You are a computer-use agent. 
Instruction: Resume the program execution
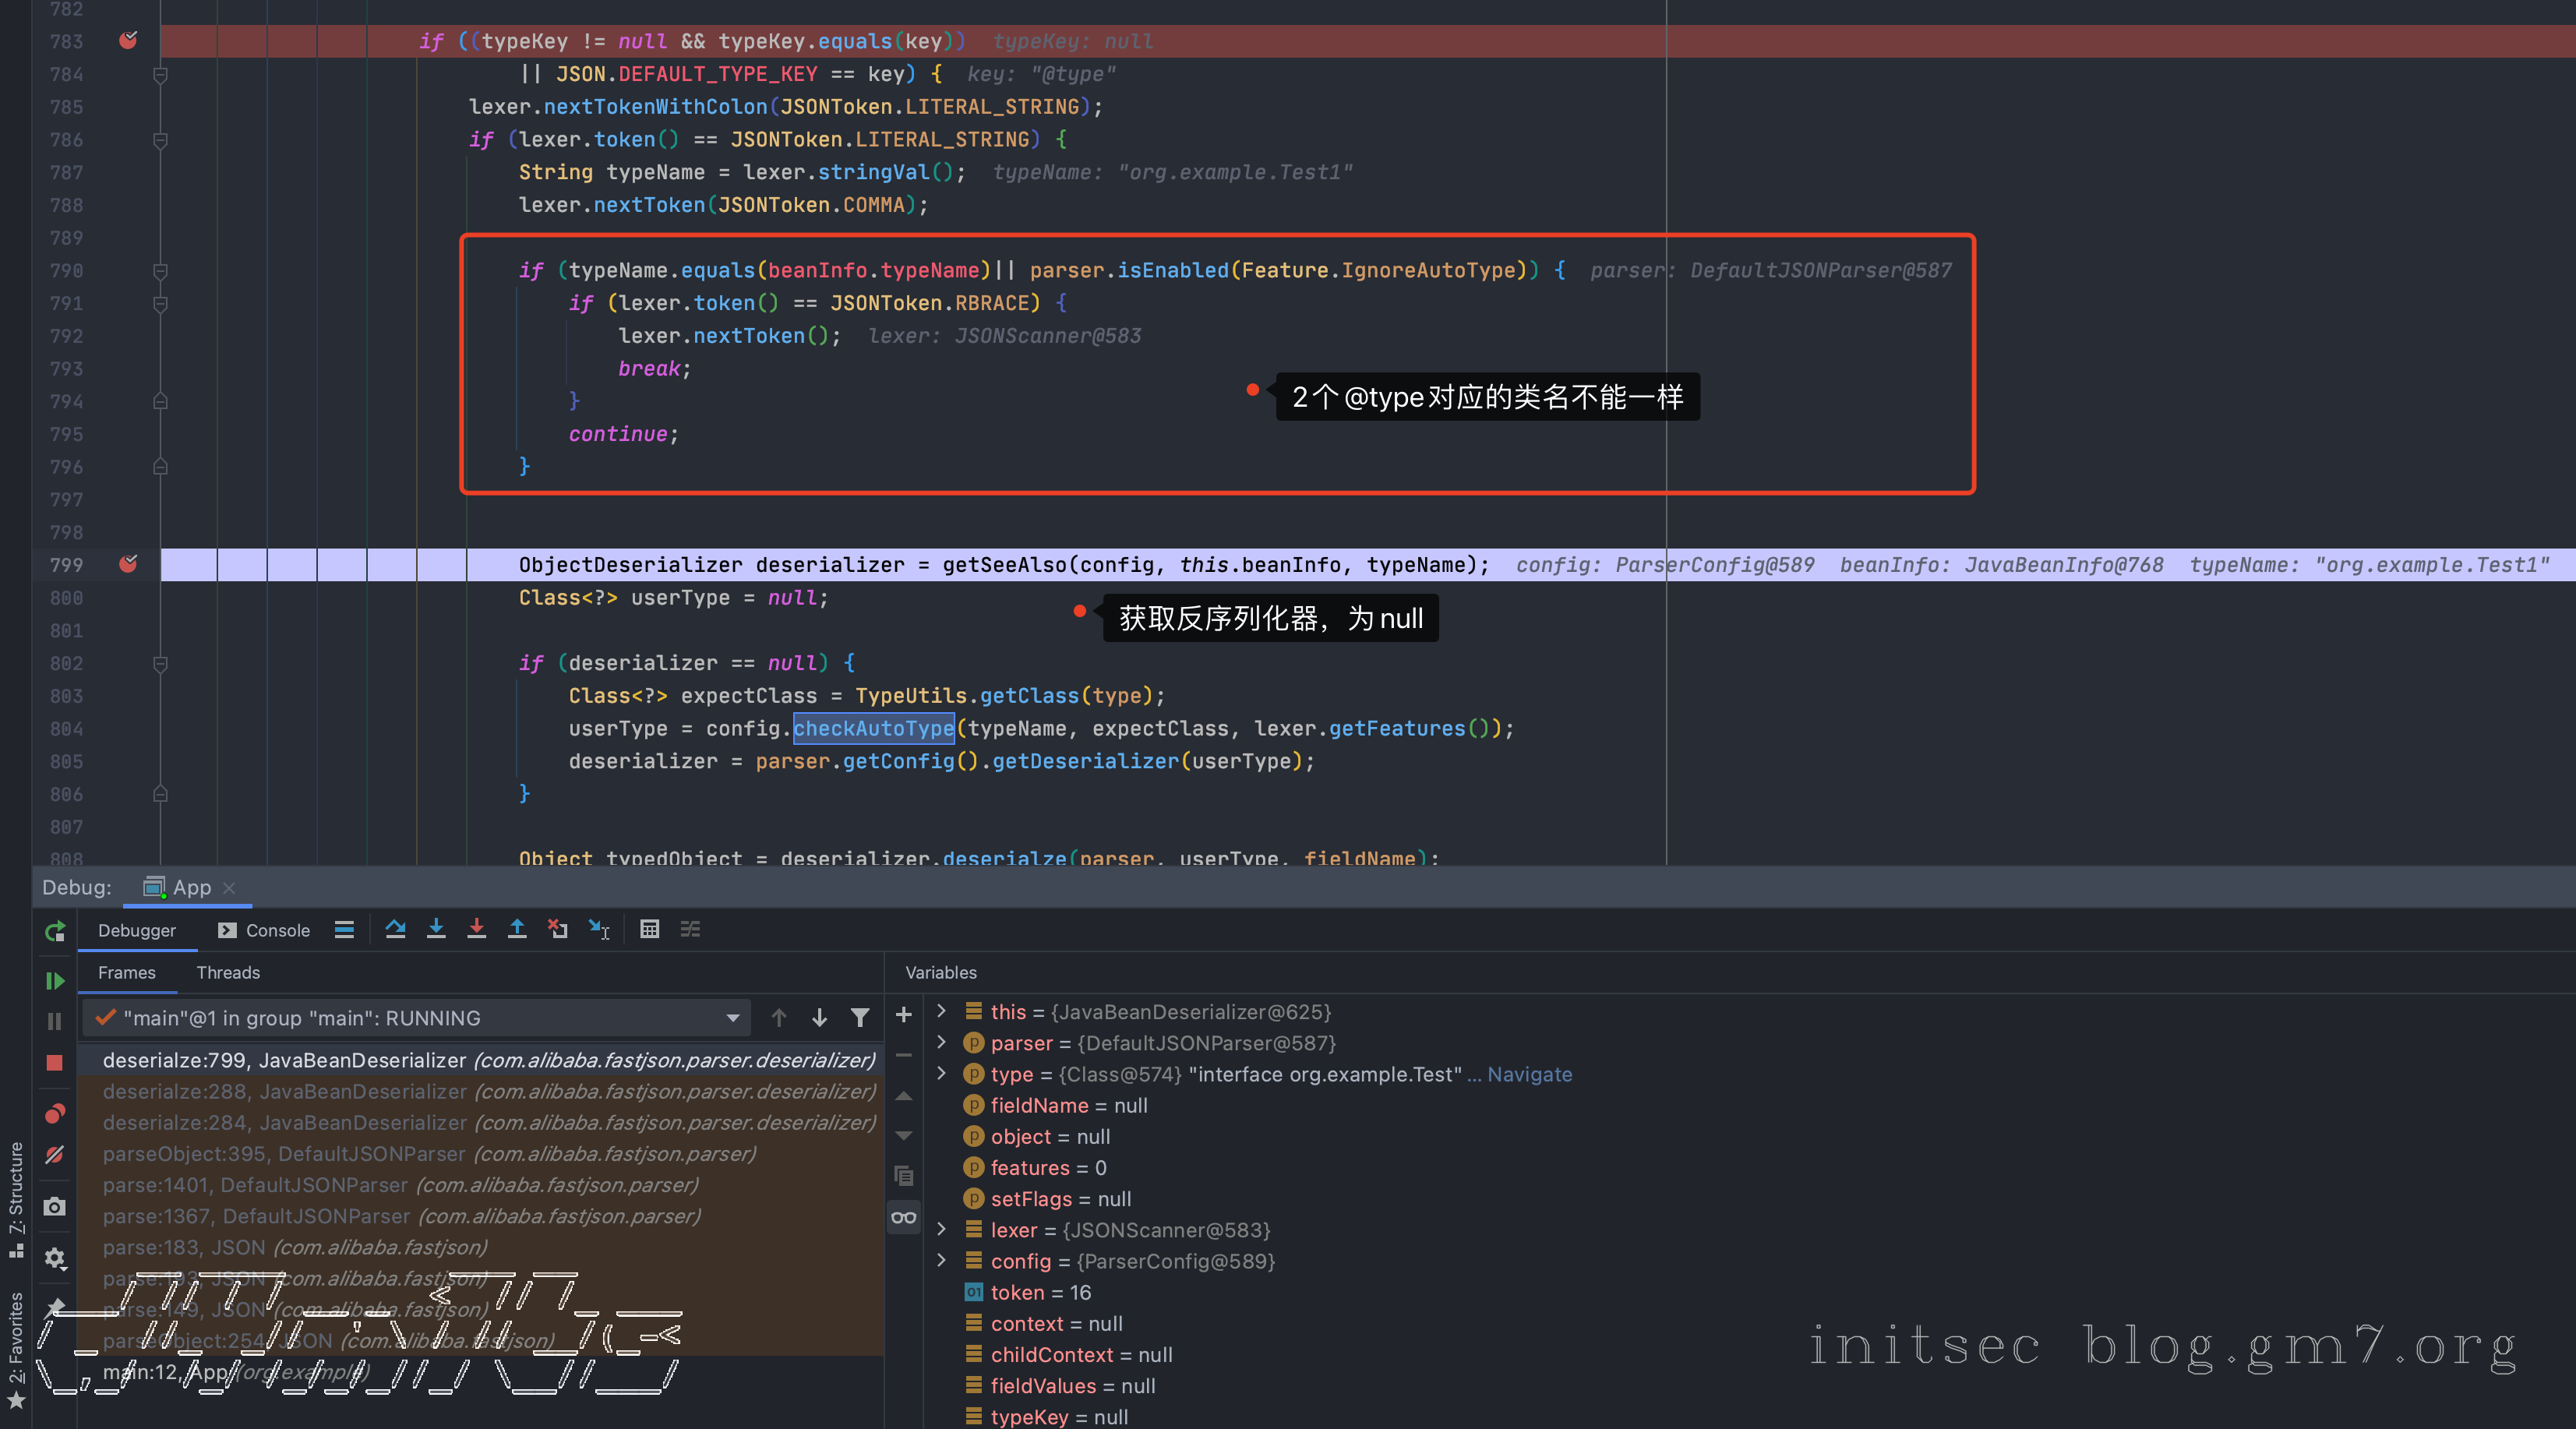point(55,981)
